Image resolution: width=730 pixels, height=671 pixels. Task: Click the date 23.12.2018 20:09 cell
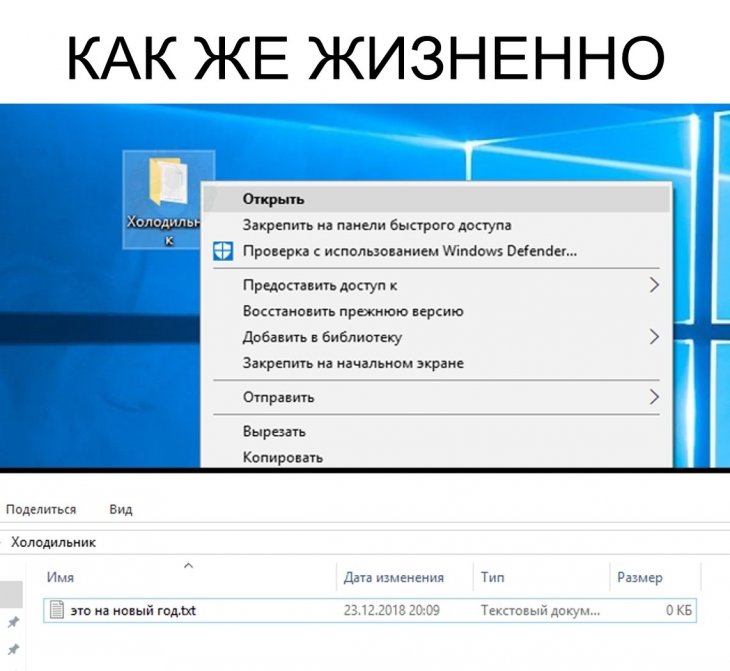pyautogui.click(x=392, y=610)
